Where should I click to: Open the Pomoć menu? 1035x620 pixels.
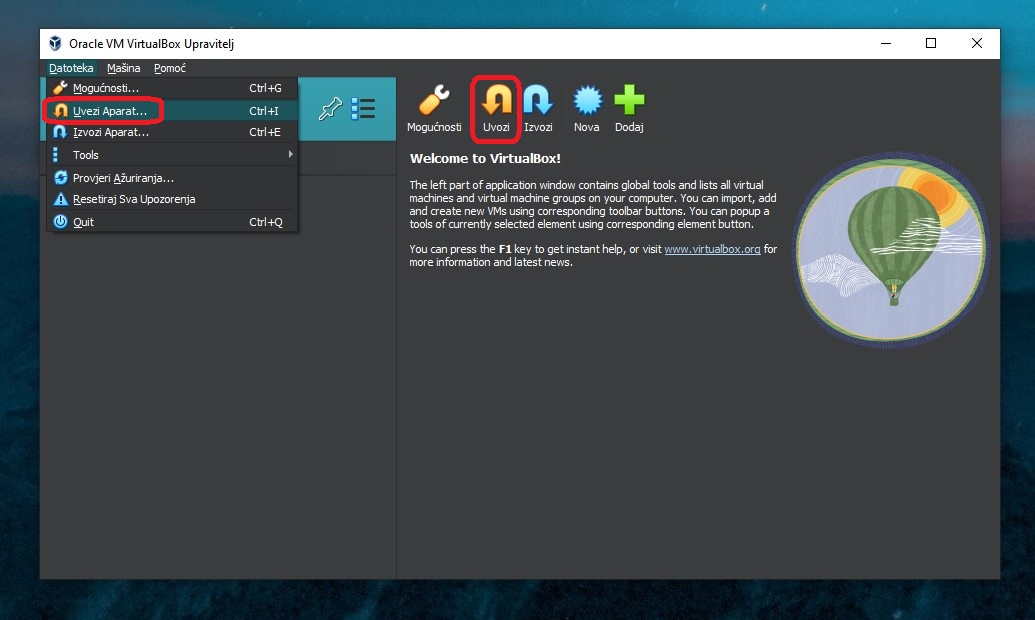pos(170,68)
